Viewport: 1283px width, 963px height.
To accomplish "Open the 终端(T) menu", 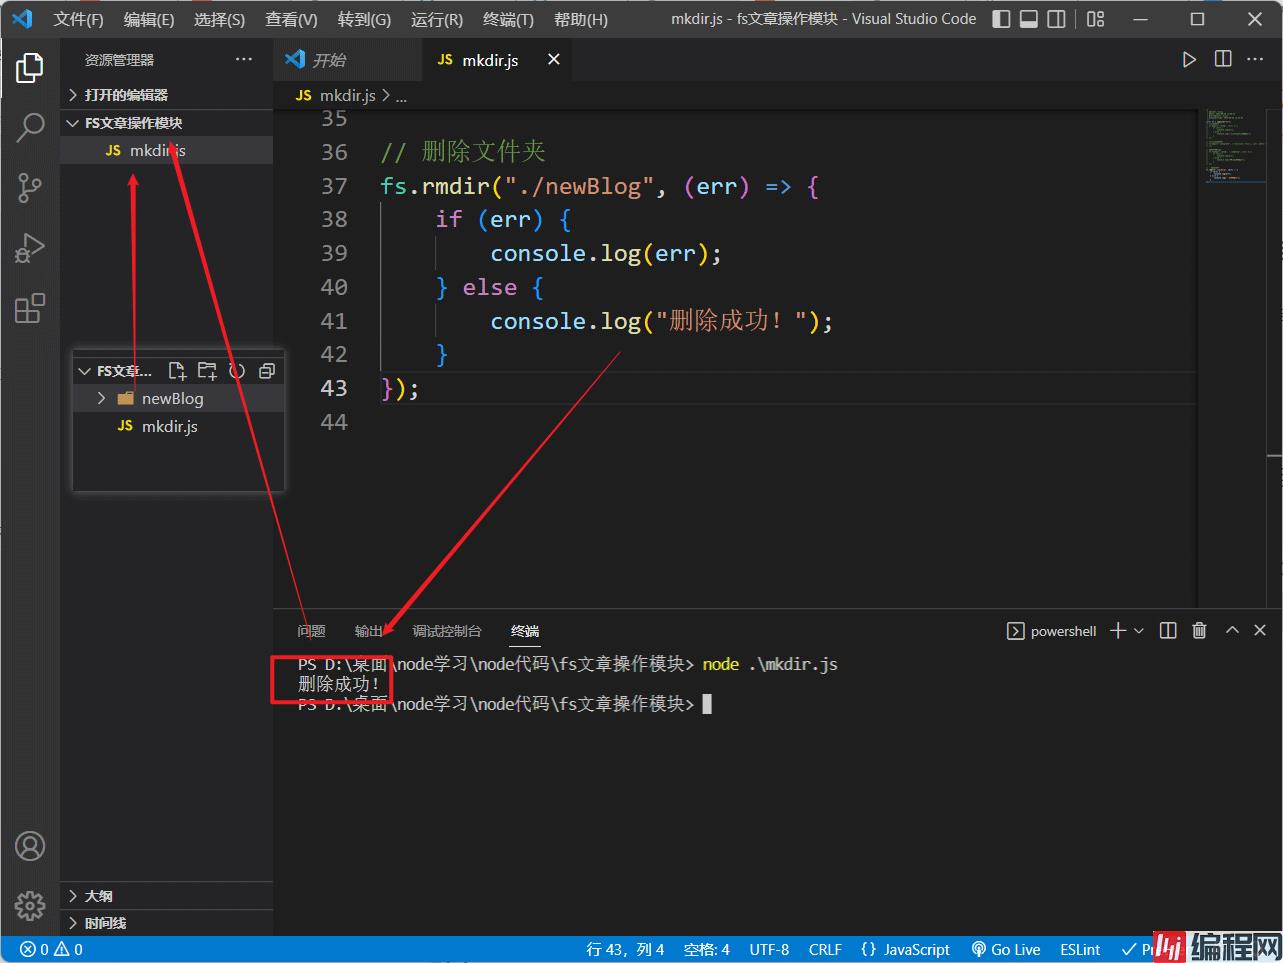I will 508,19.
